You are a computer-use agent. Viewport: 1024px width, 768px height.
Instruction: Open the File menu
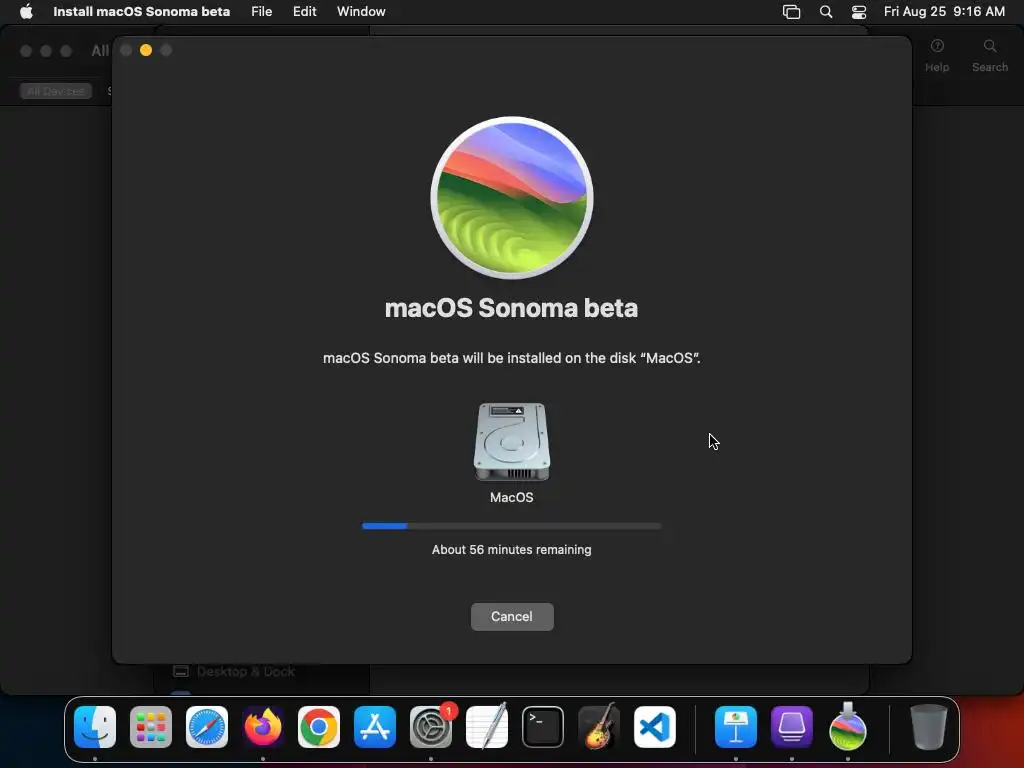click(x=261, y=12)
